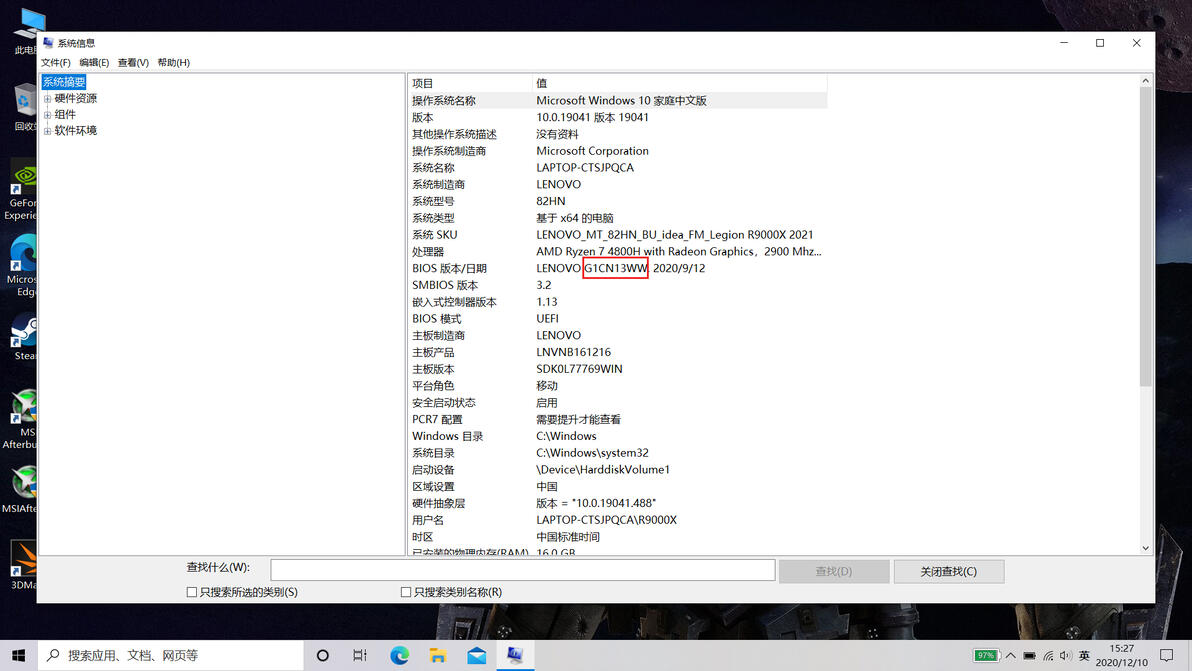The image size is (1192, 671).
Task: Expand the 组件 tree node
Action: click(47, 115)
